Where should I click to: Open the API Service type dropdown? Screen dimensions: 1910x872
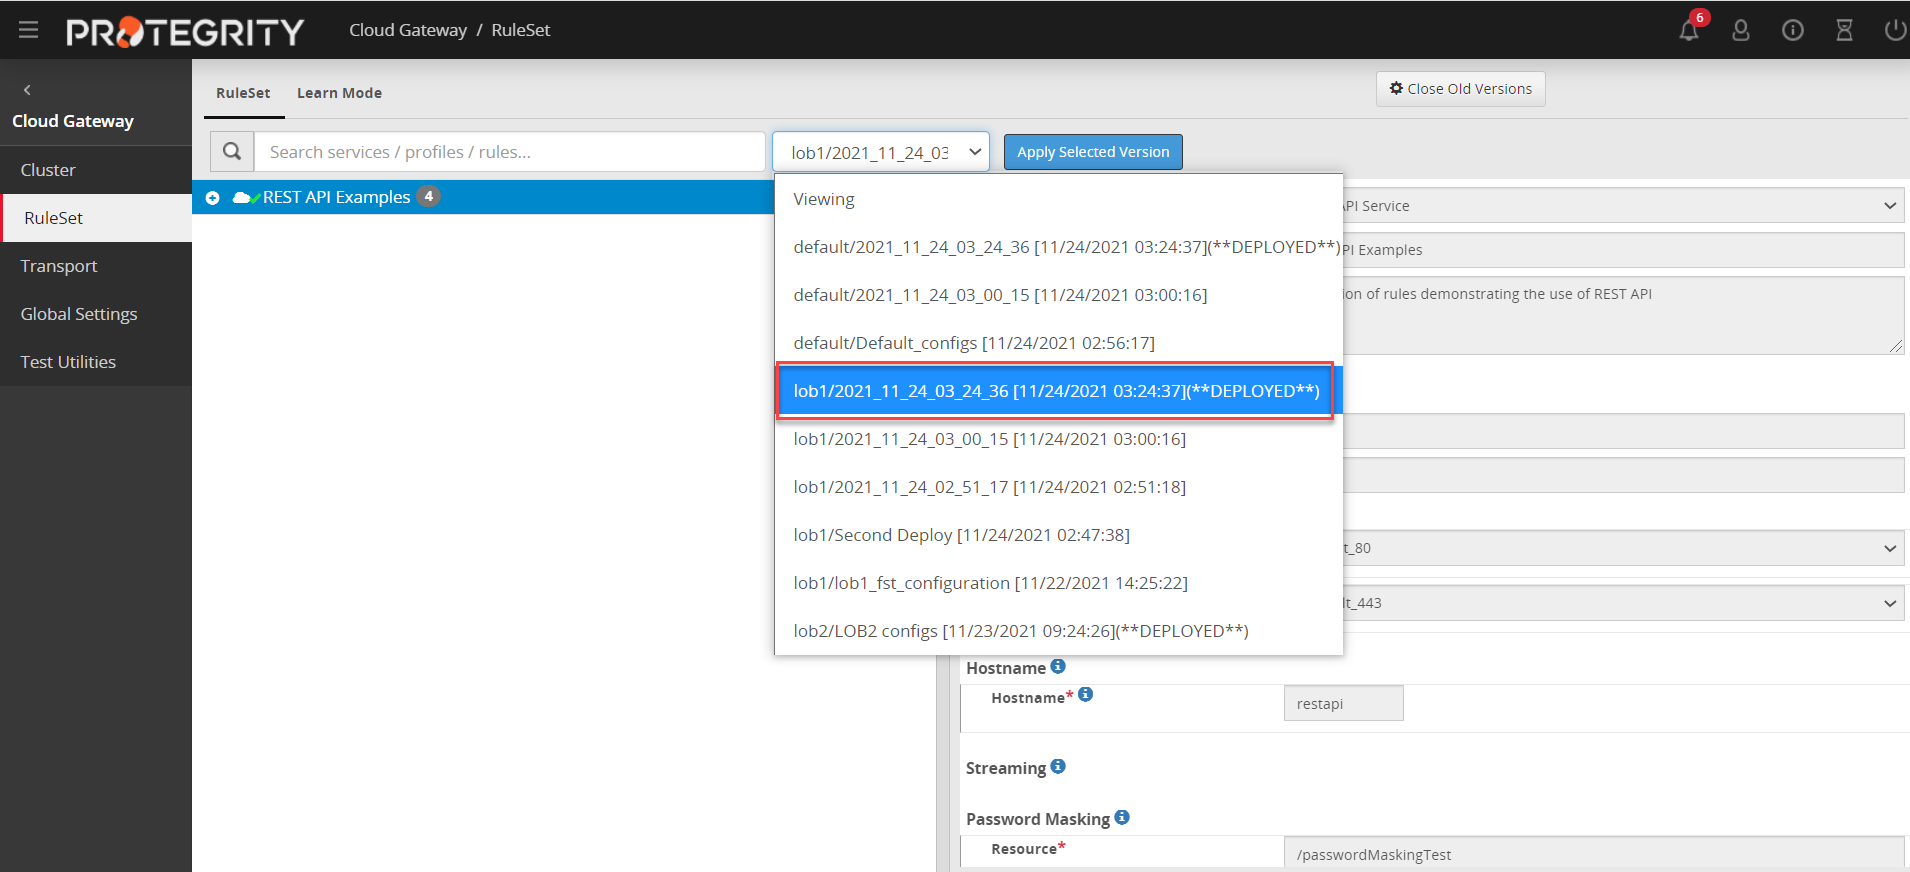coord(1623,206)
